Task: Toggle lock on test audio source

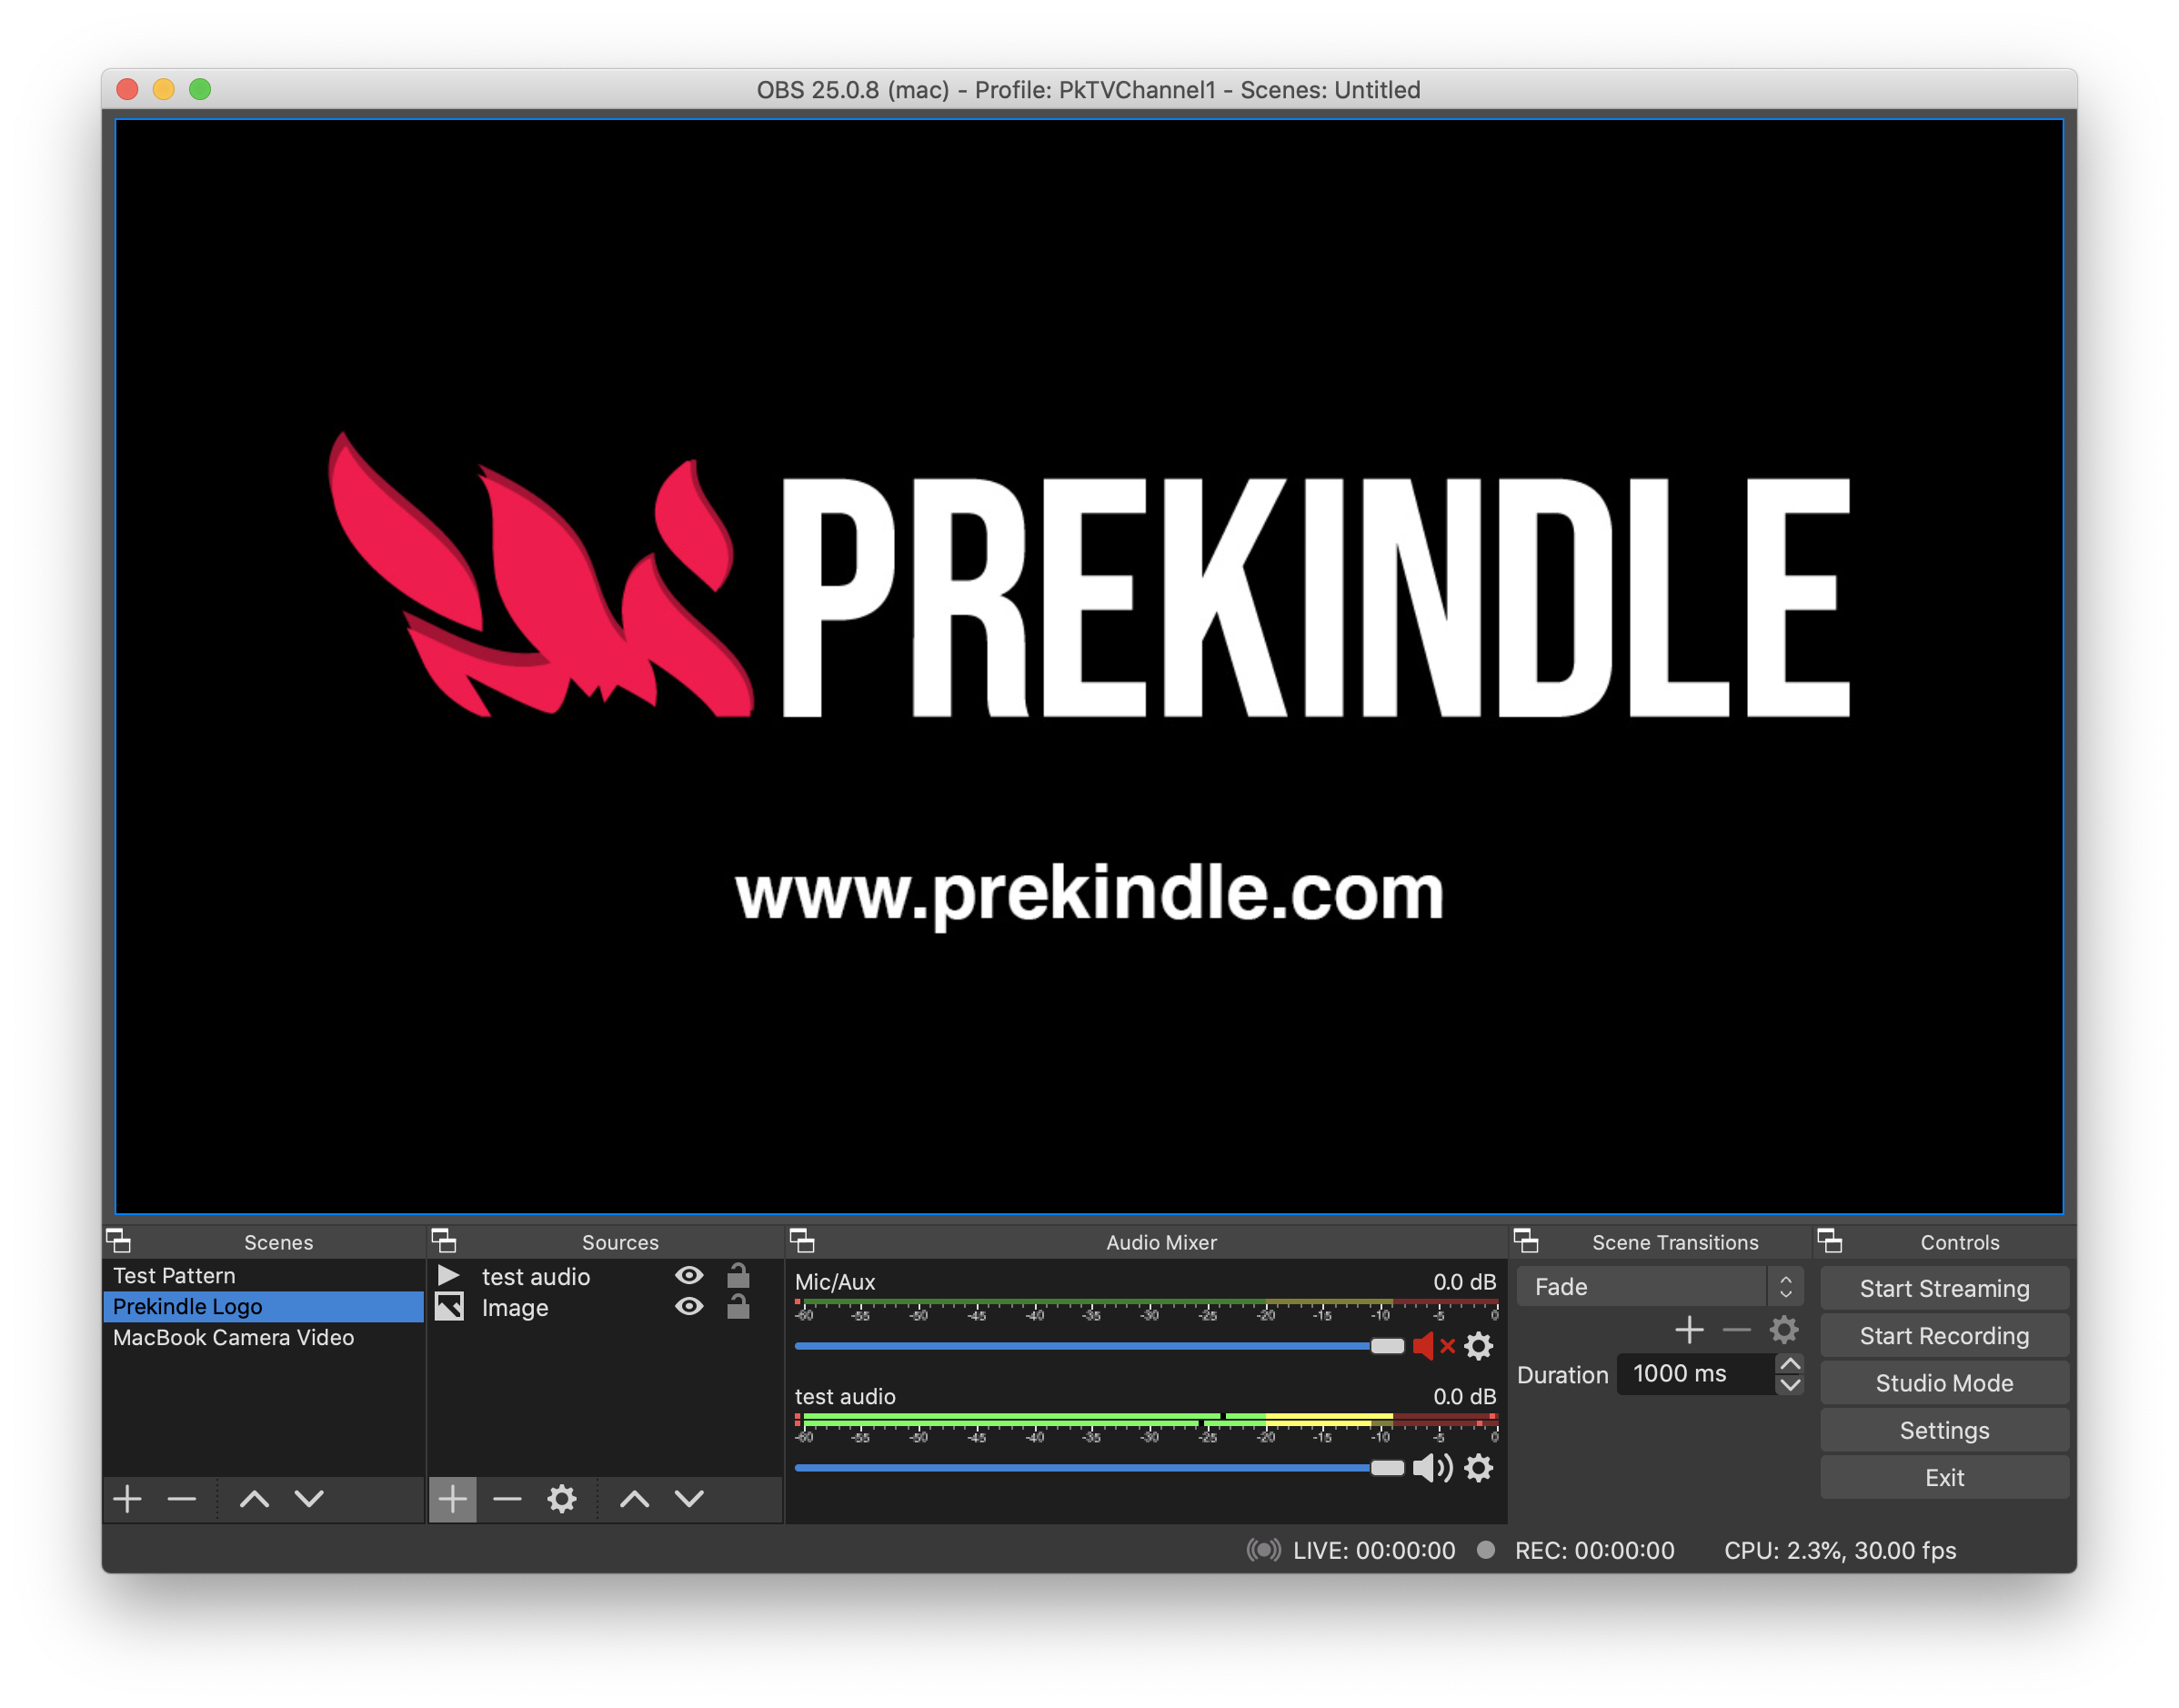Action: [738, 1276]
